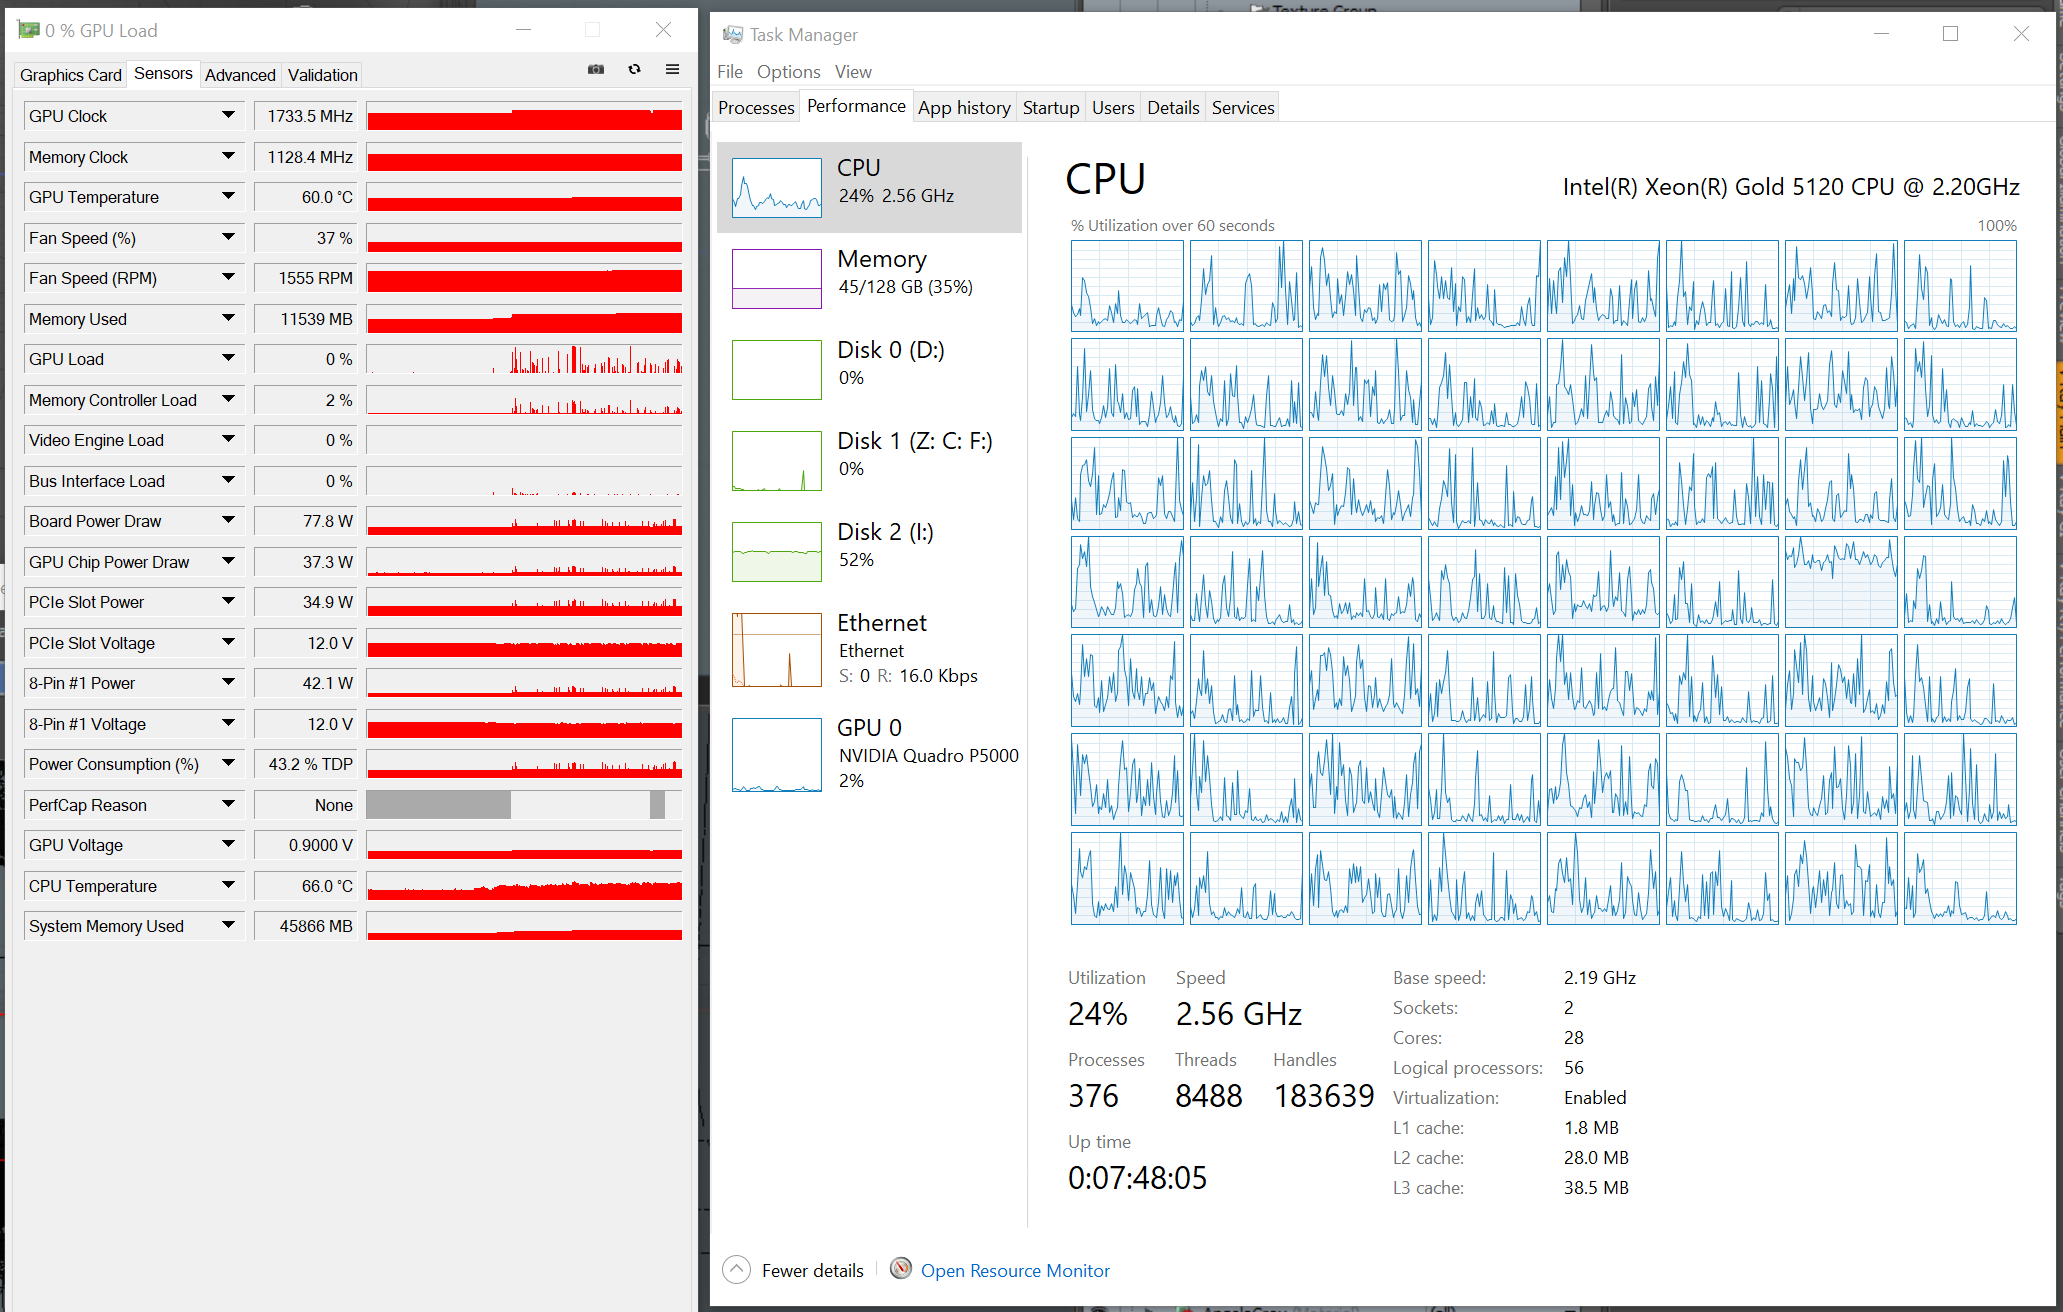The image size is (2063, 1312).
Task: Minimize the GPU-Z window
Action: coord(523,30)
